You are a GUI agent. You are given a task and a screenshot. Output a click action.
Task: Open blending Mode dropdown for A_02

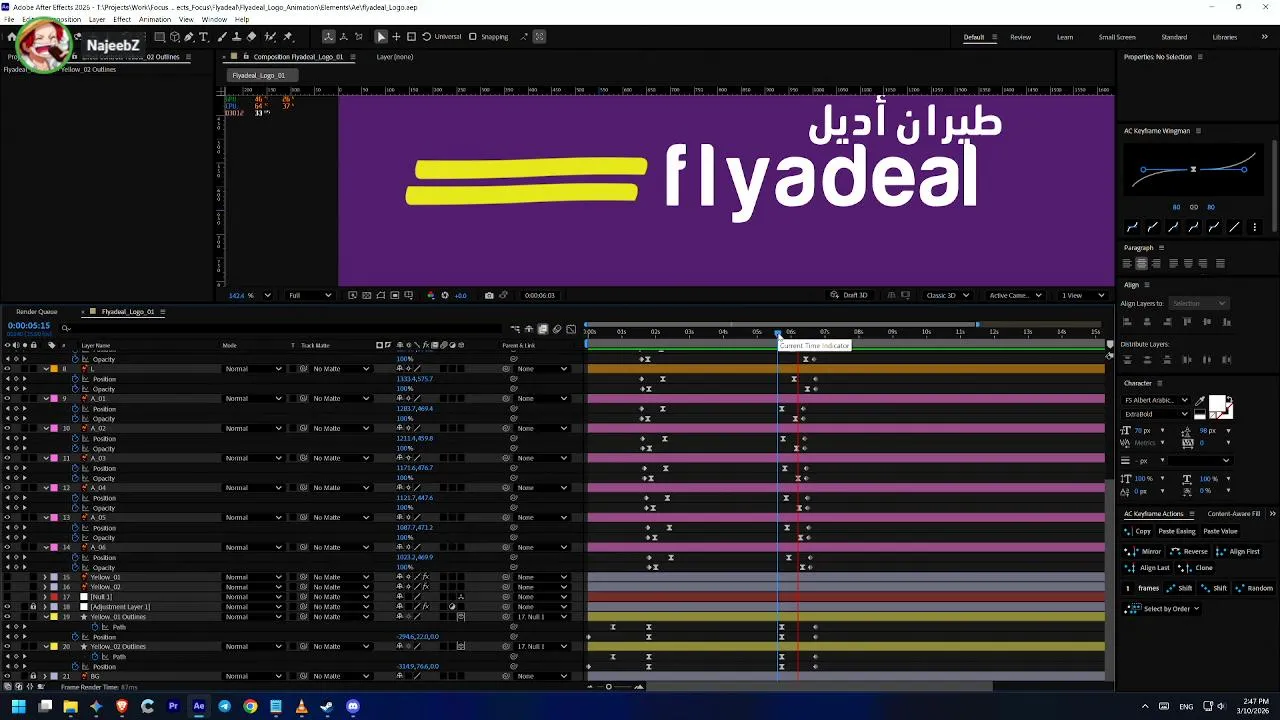(x=253, y=428)
